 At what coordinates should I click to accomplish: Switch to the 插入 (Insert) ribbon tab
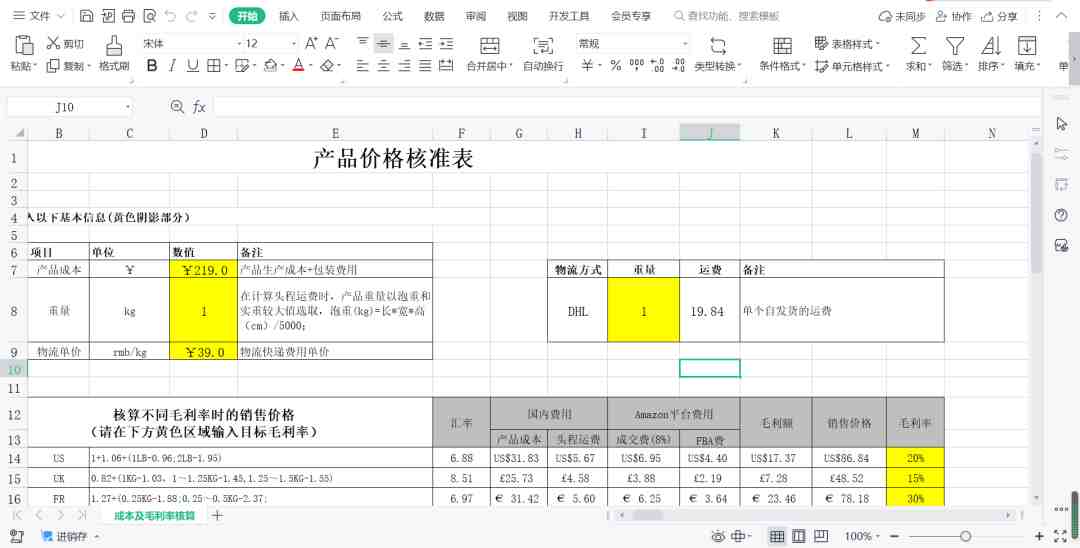[289, 16]
